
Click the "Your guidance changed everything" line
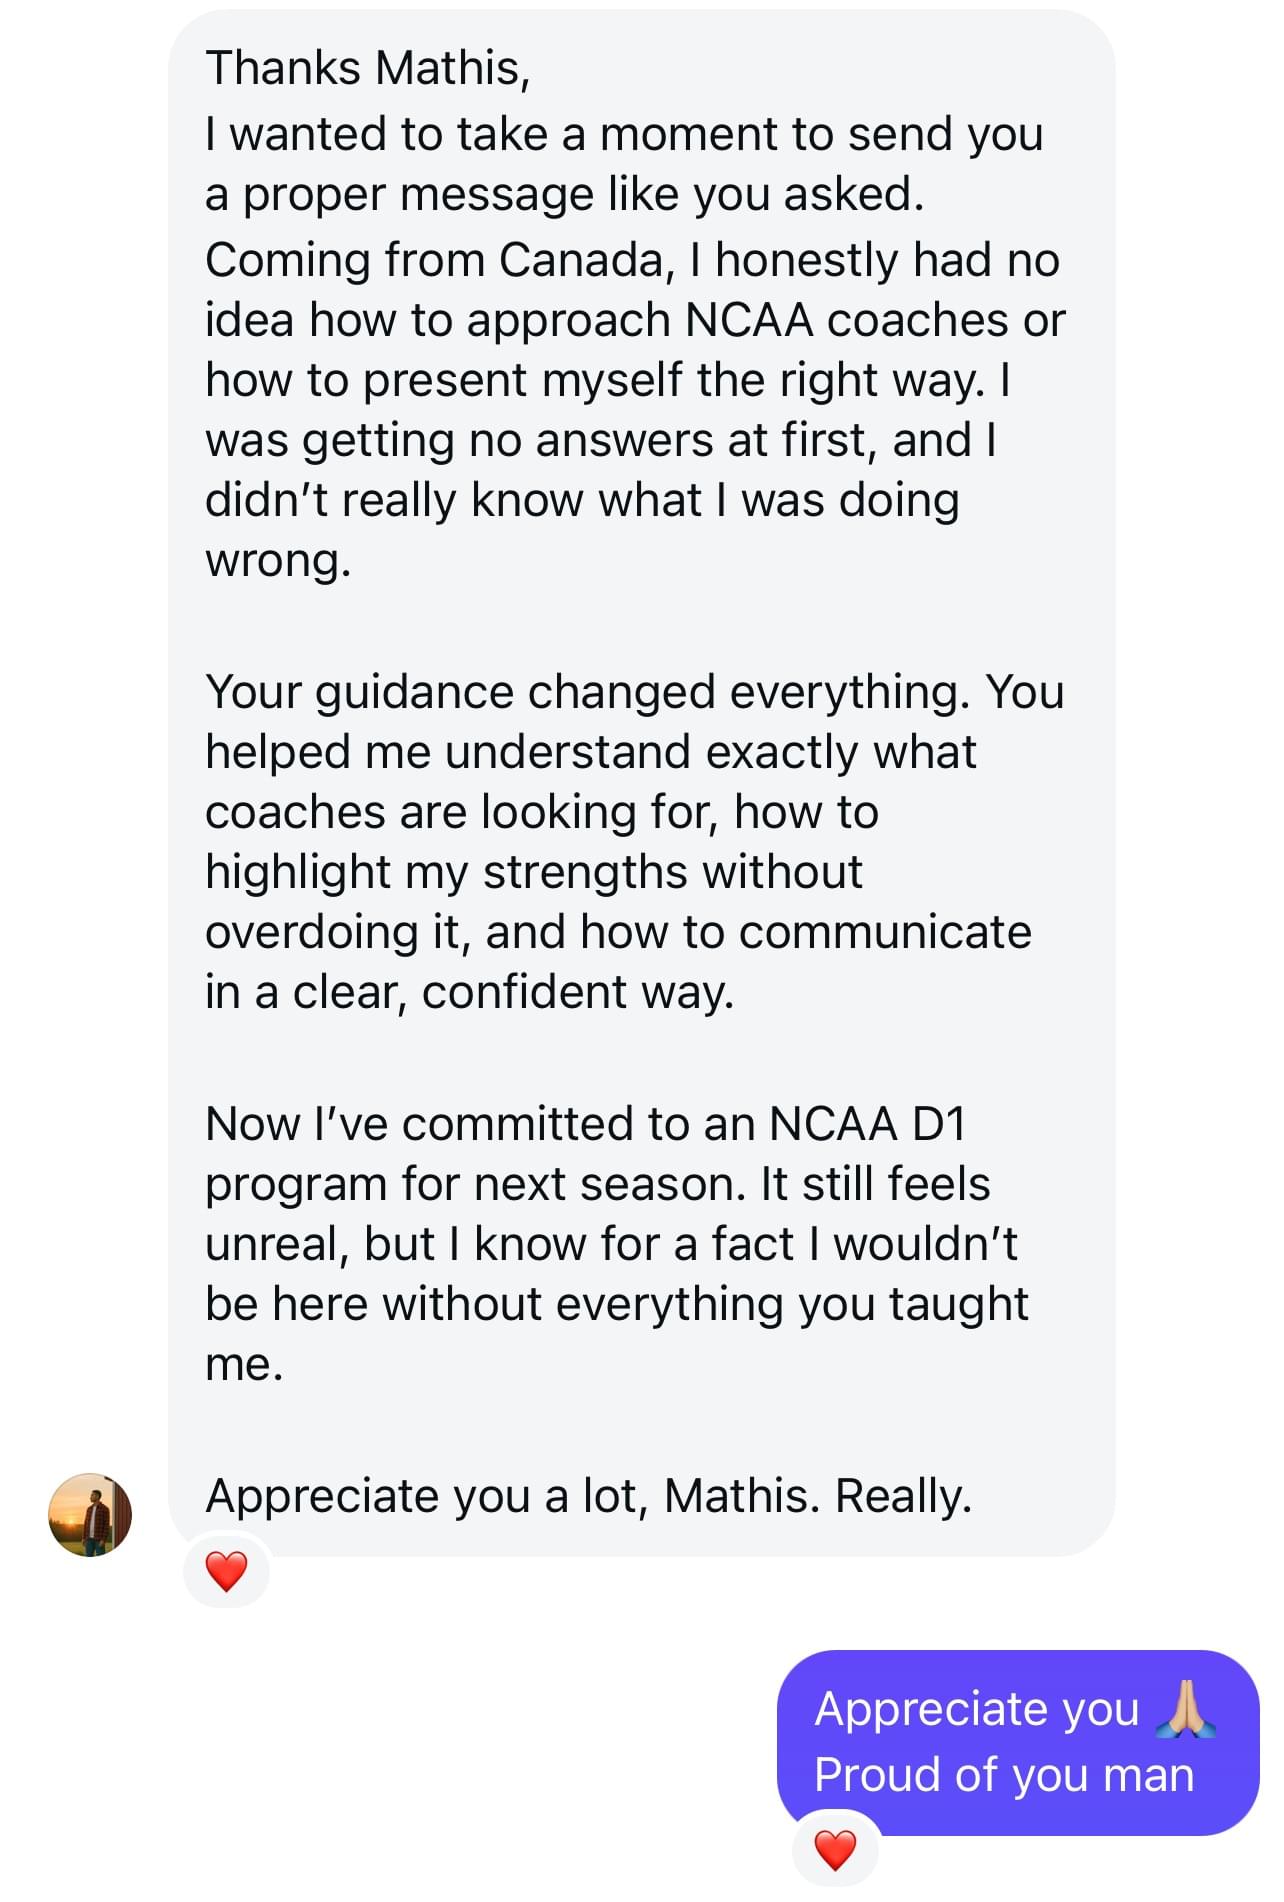[x=634, y=691]
